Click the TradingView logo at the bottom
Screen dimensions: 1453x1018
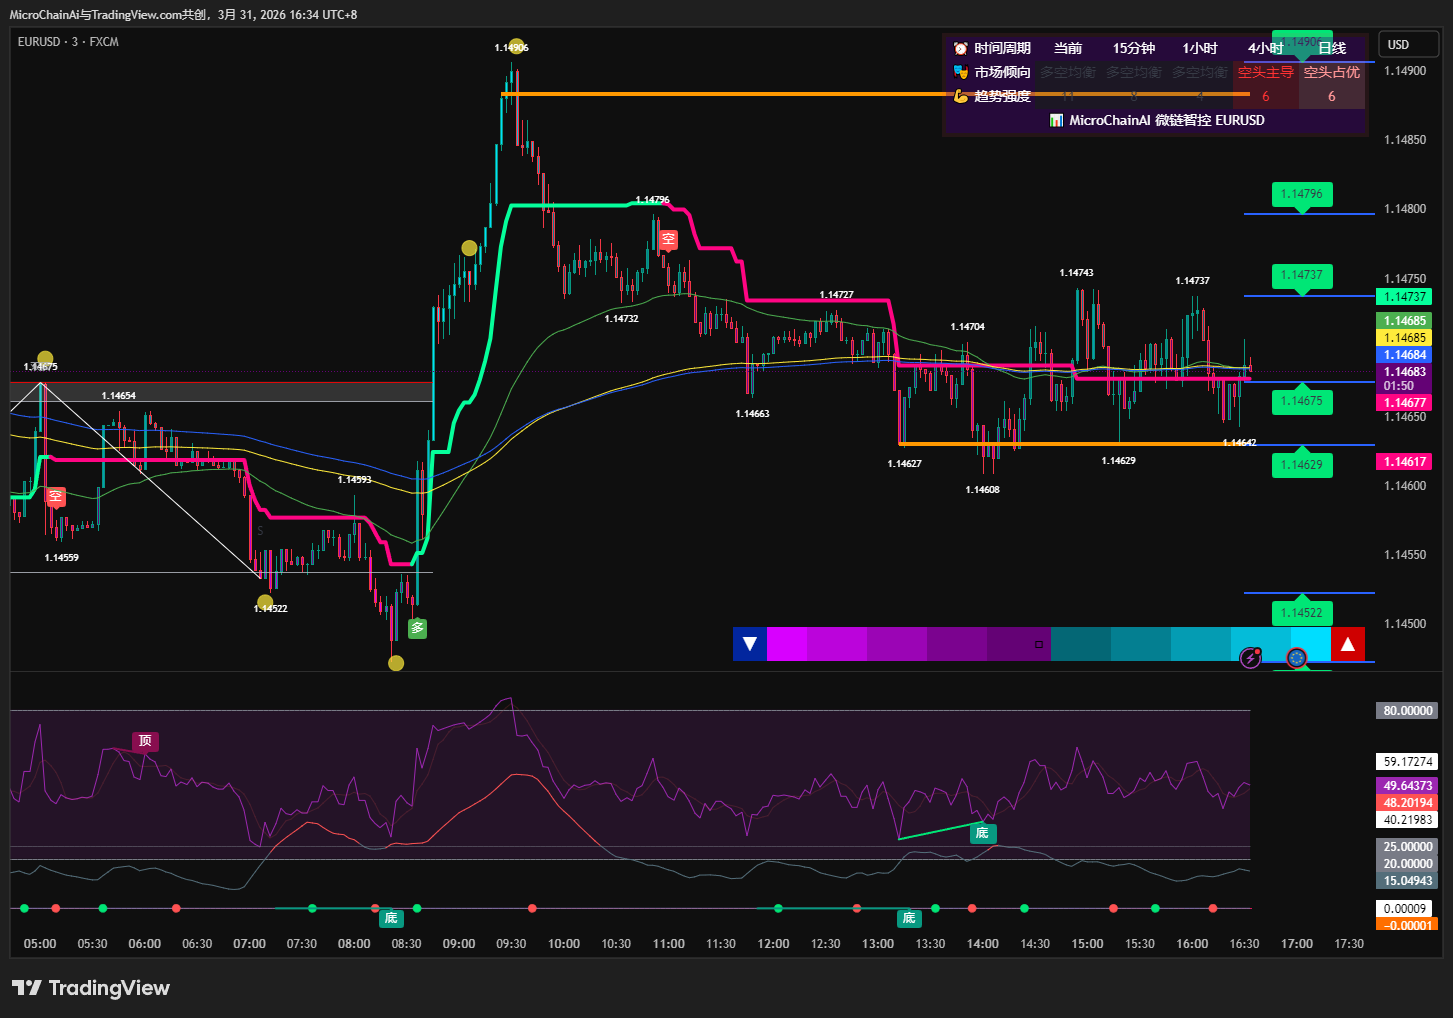[x=91, y=988]
